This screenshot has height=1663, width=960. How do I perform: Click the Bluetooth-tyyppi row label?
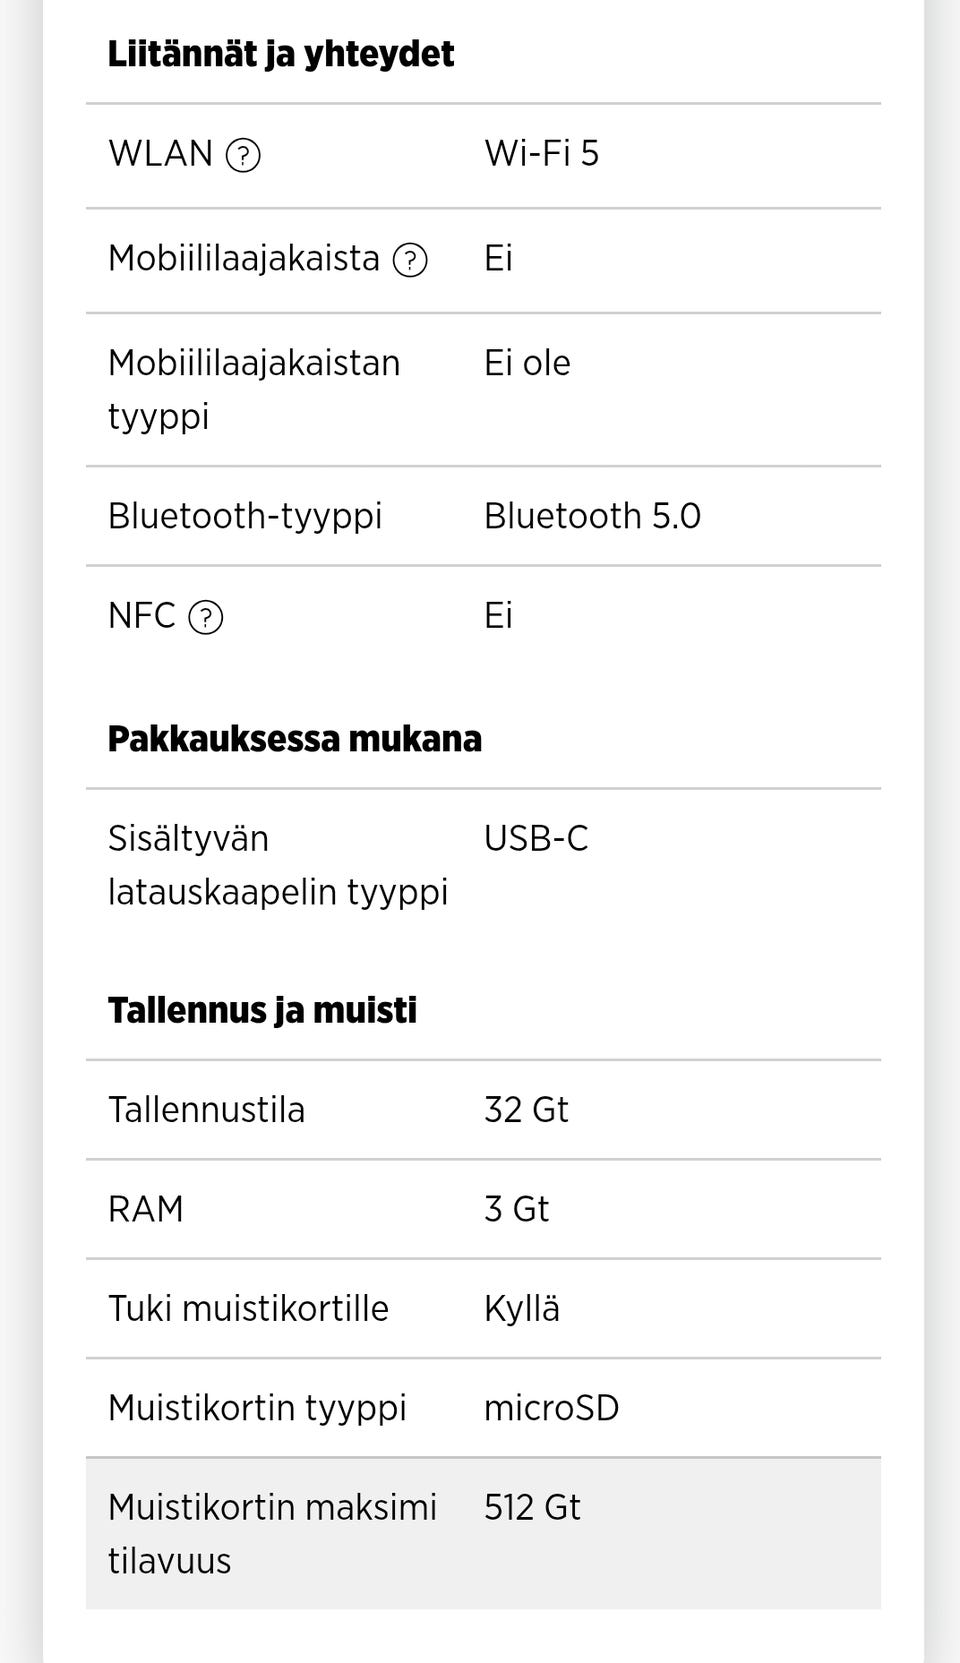[x=245, y=516]
